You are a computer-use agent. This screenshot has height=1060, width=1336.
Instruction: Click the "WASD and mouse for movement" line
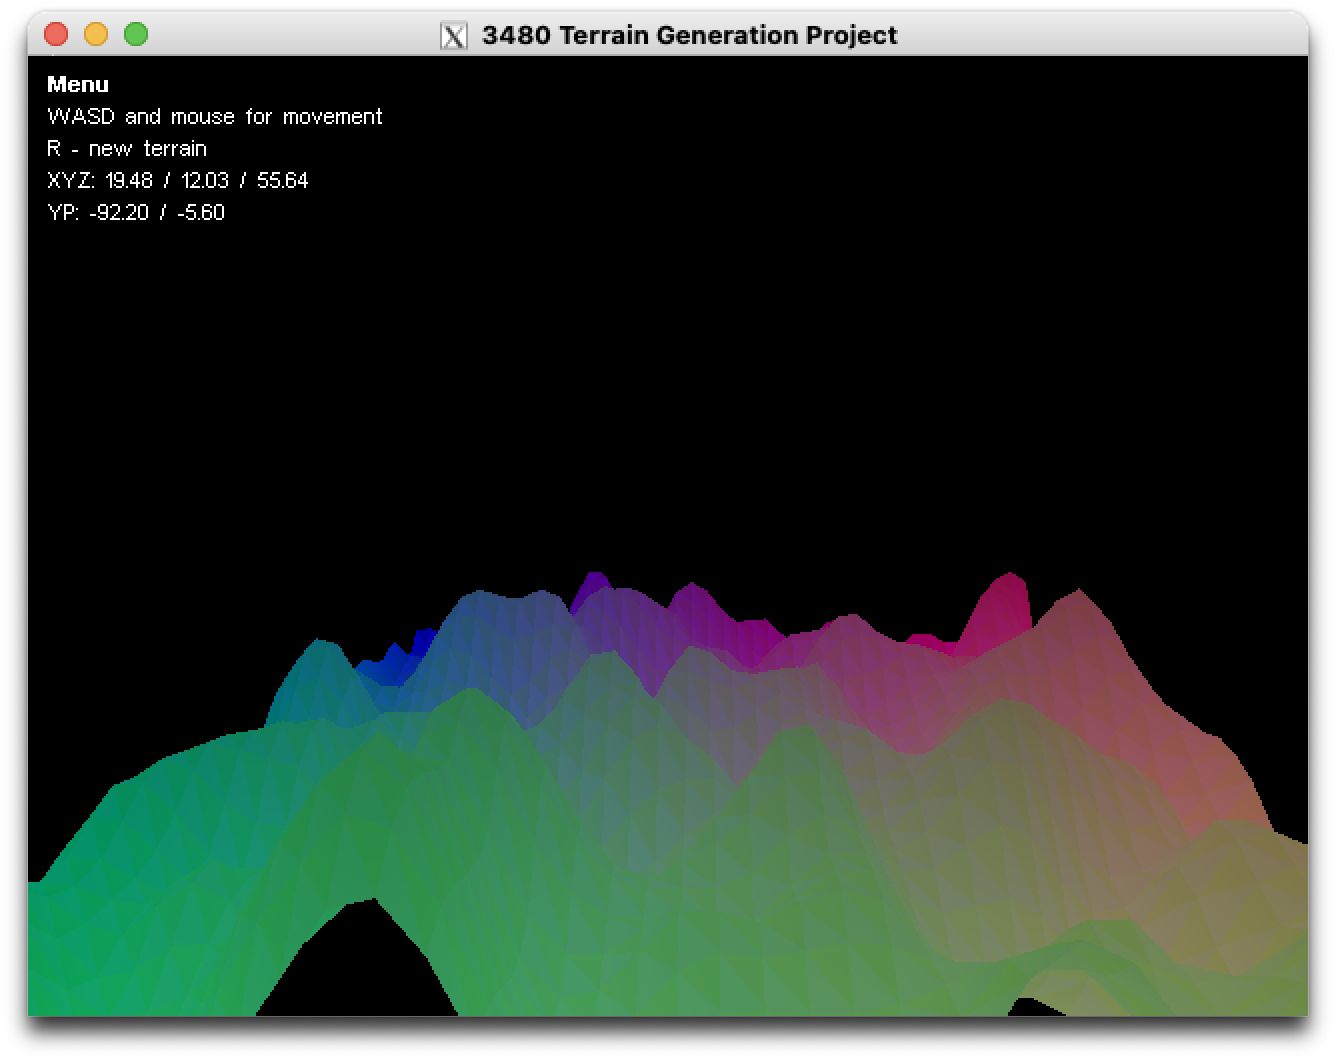click(214, 117)
